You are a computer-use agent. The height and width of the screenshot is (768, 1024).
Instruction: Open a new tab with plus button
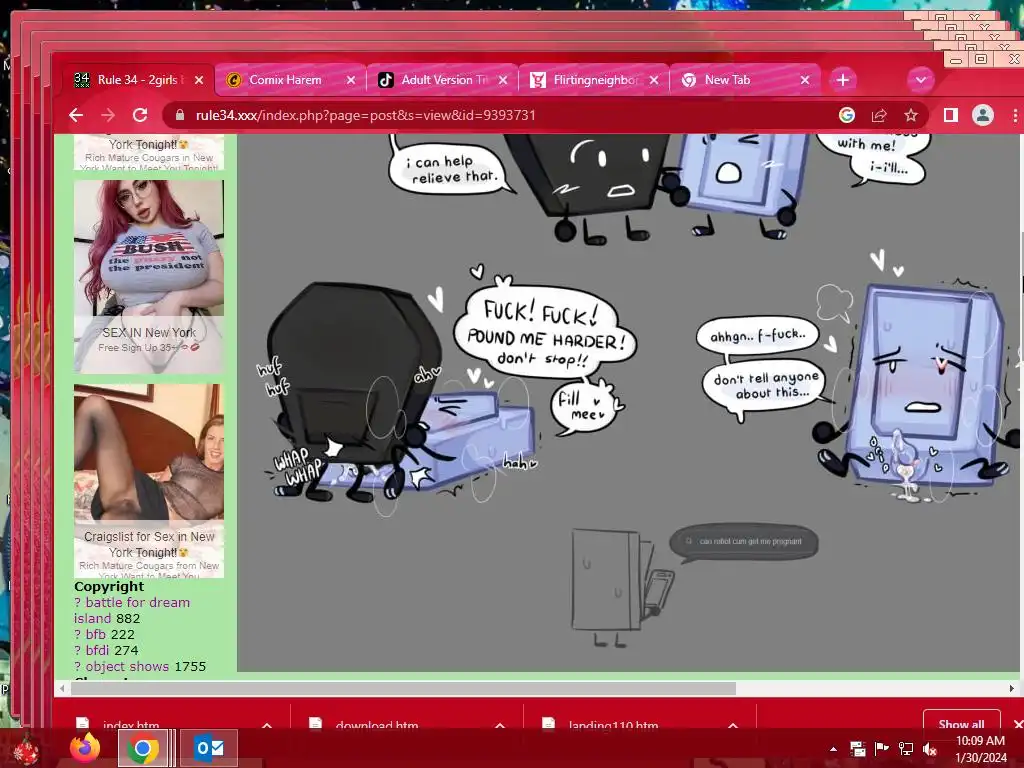[843, 80]
